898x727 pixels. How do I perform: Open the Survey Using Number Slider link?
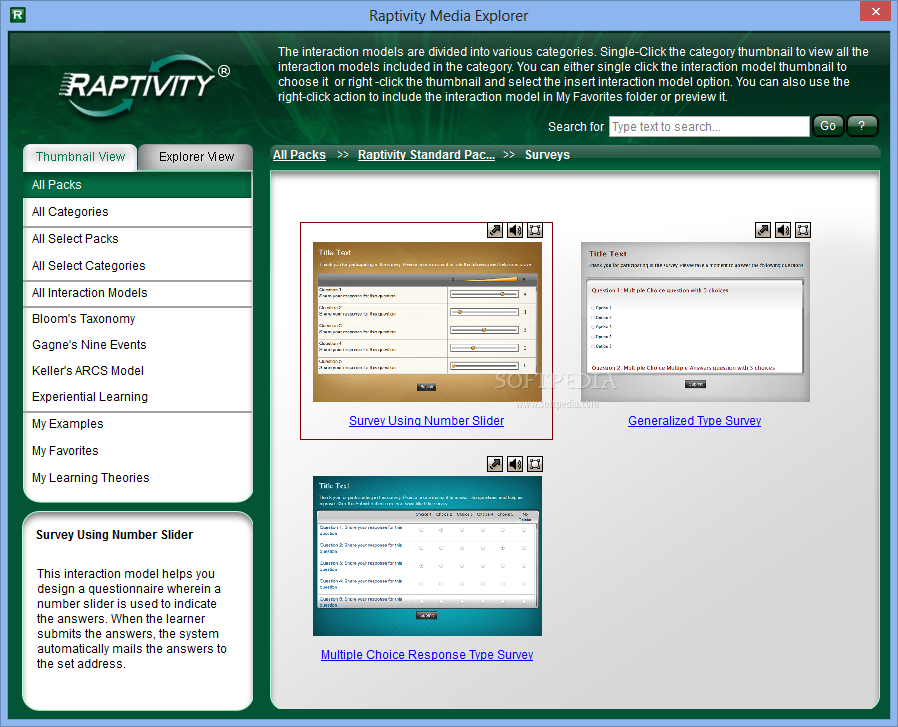point(426,421)
